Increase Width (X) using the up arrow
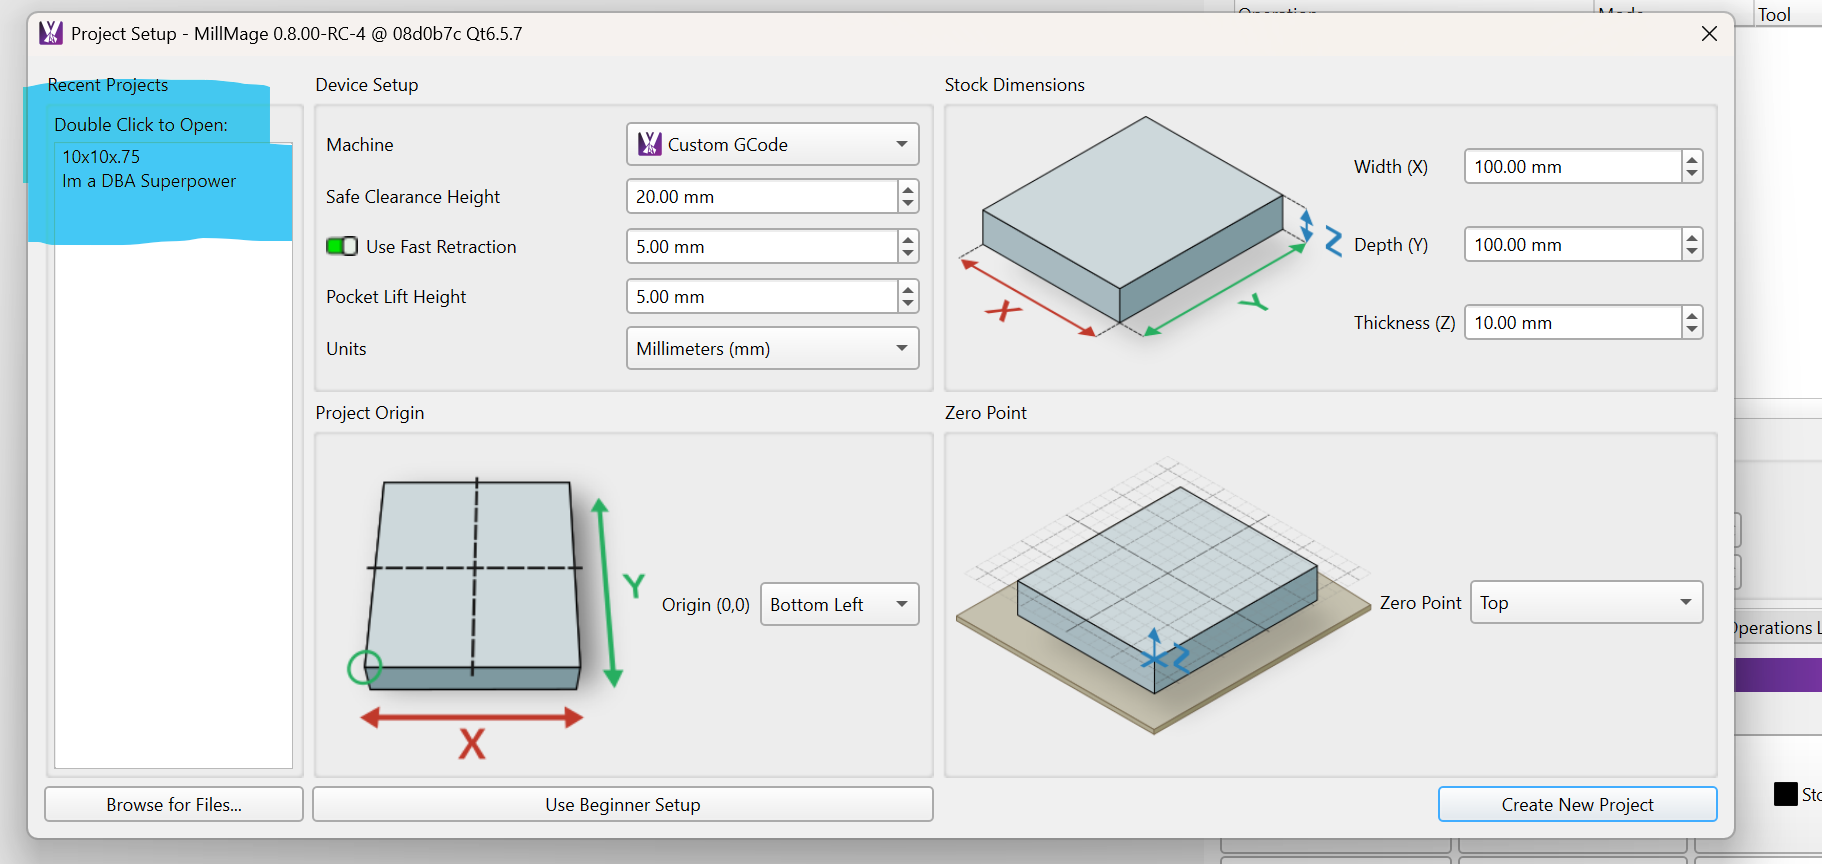This screenshot has height=864, width=1822. pos(1692,158)
